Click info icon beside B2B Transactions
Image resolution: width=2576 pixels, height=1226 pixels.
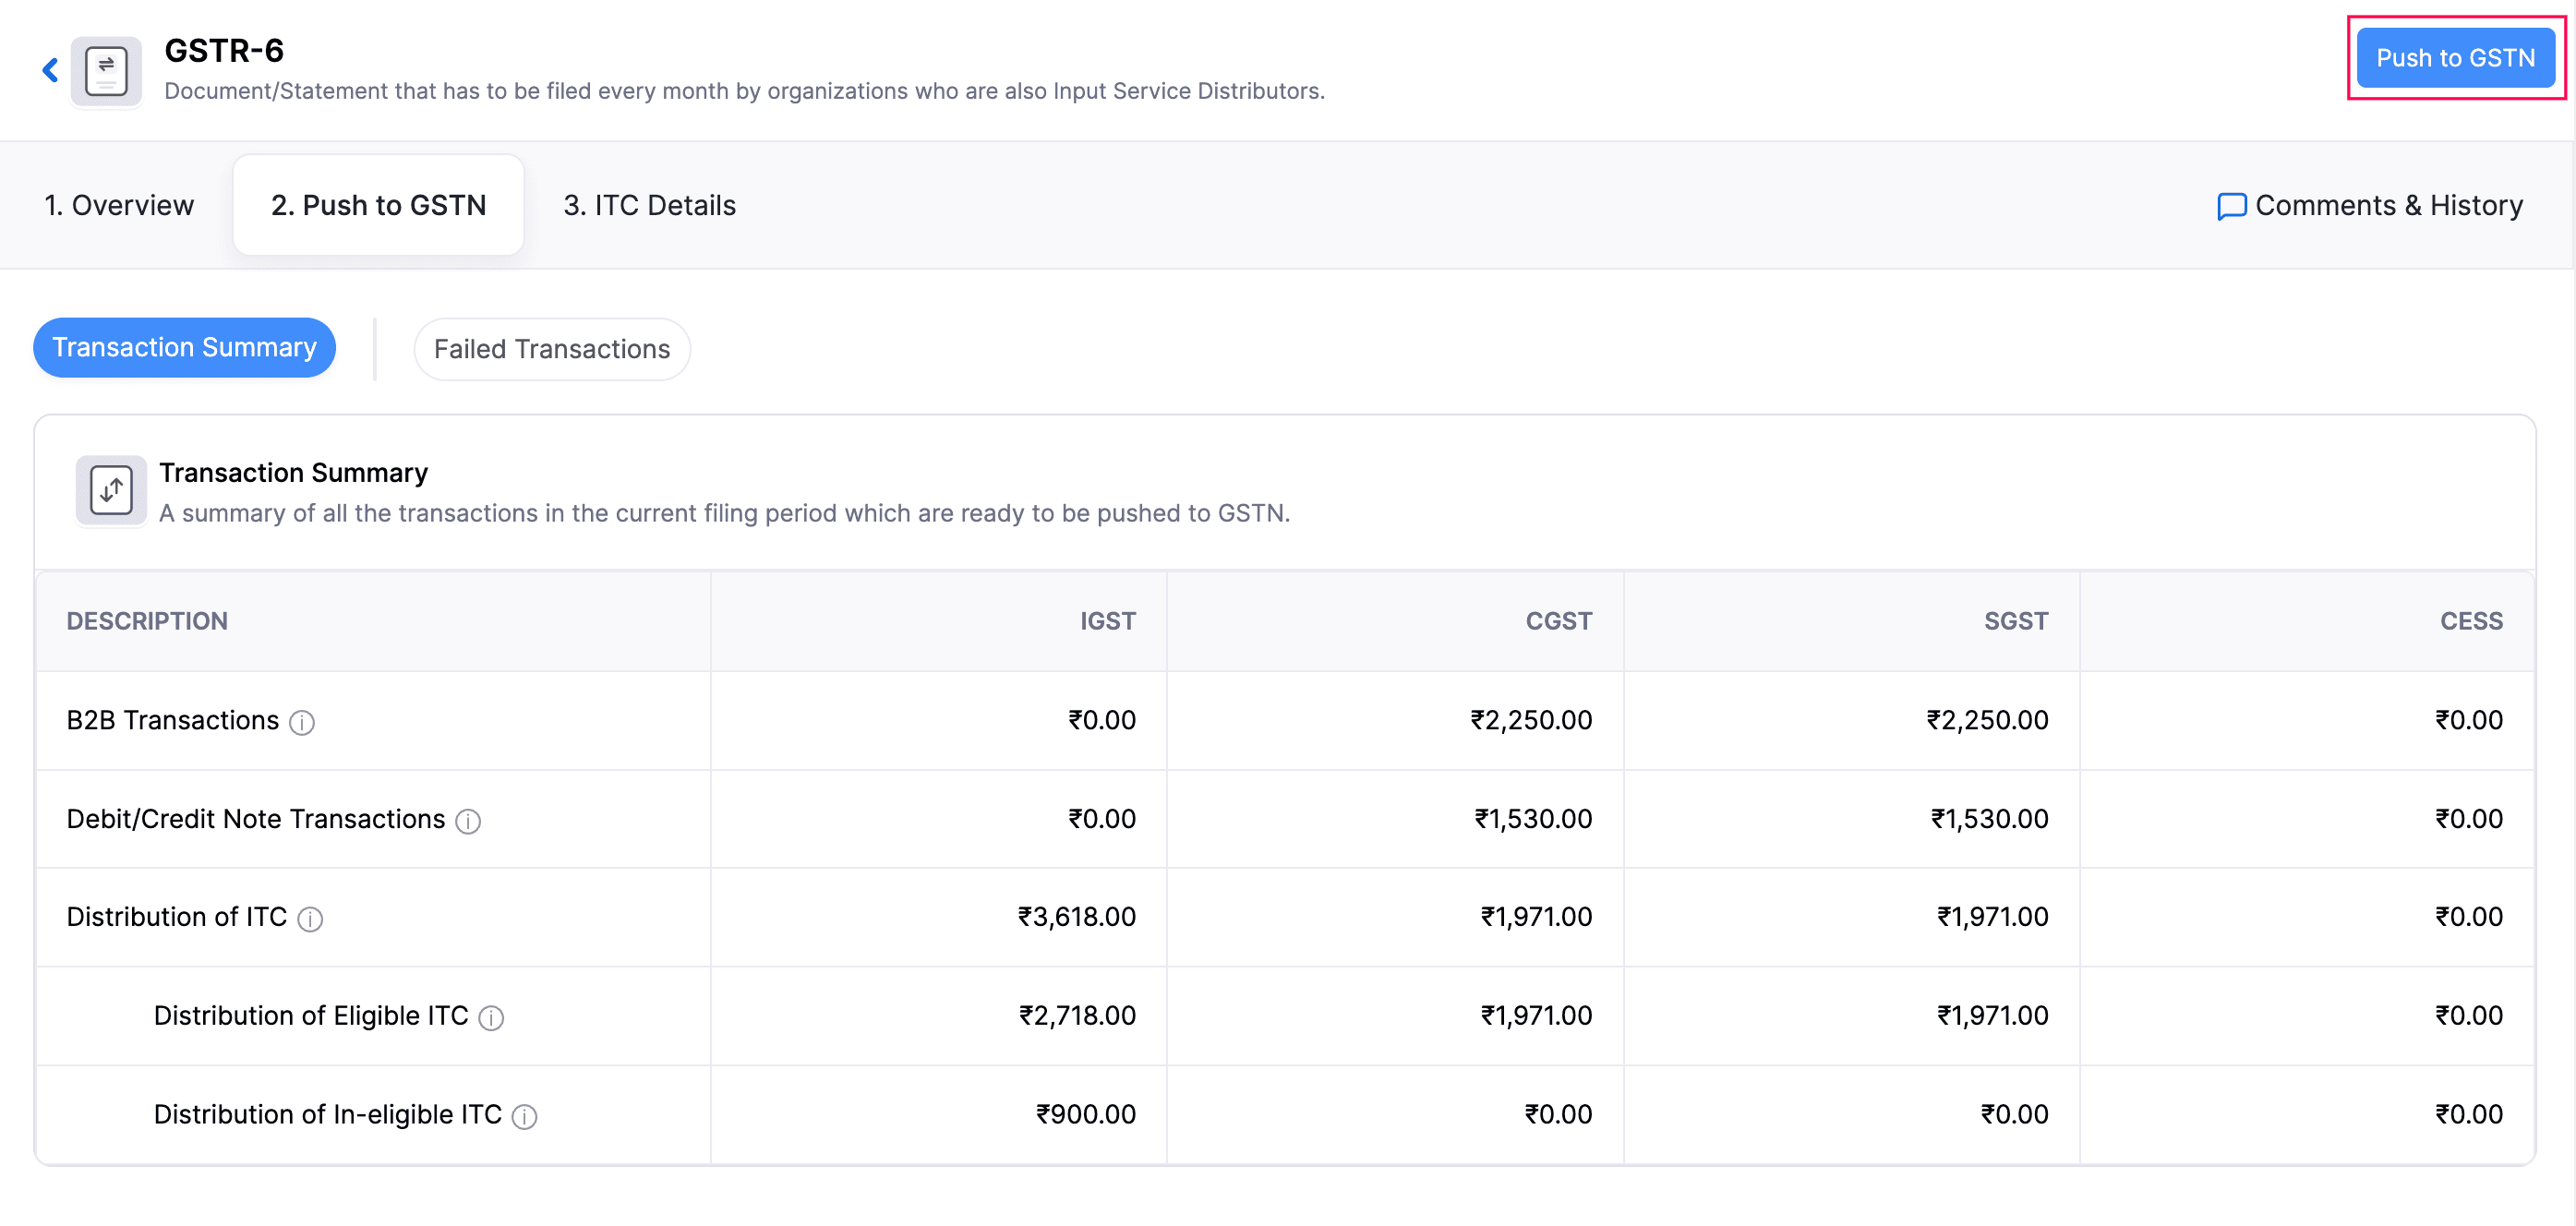coord(302,722)
